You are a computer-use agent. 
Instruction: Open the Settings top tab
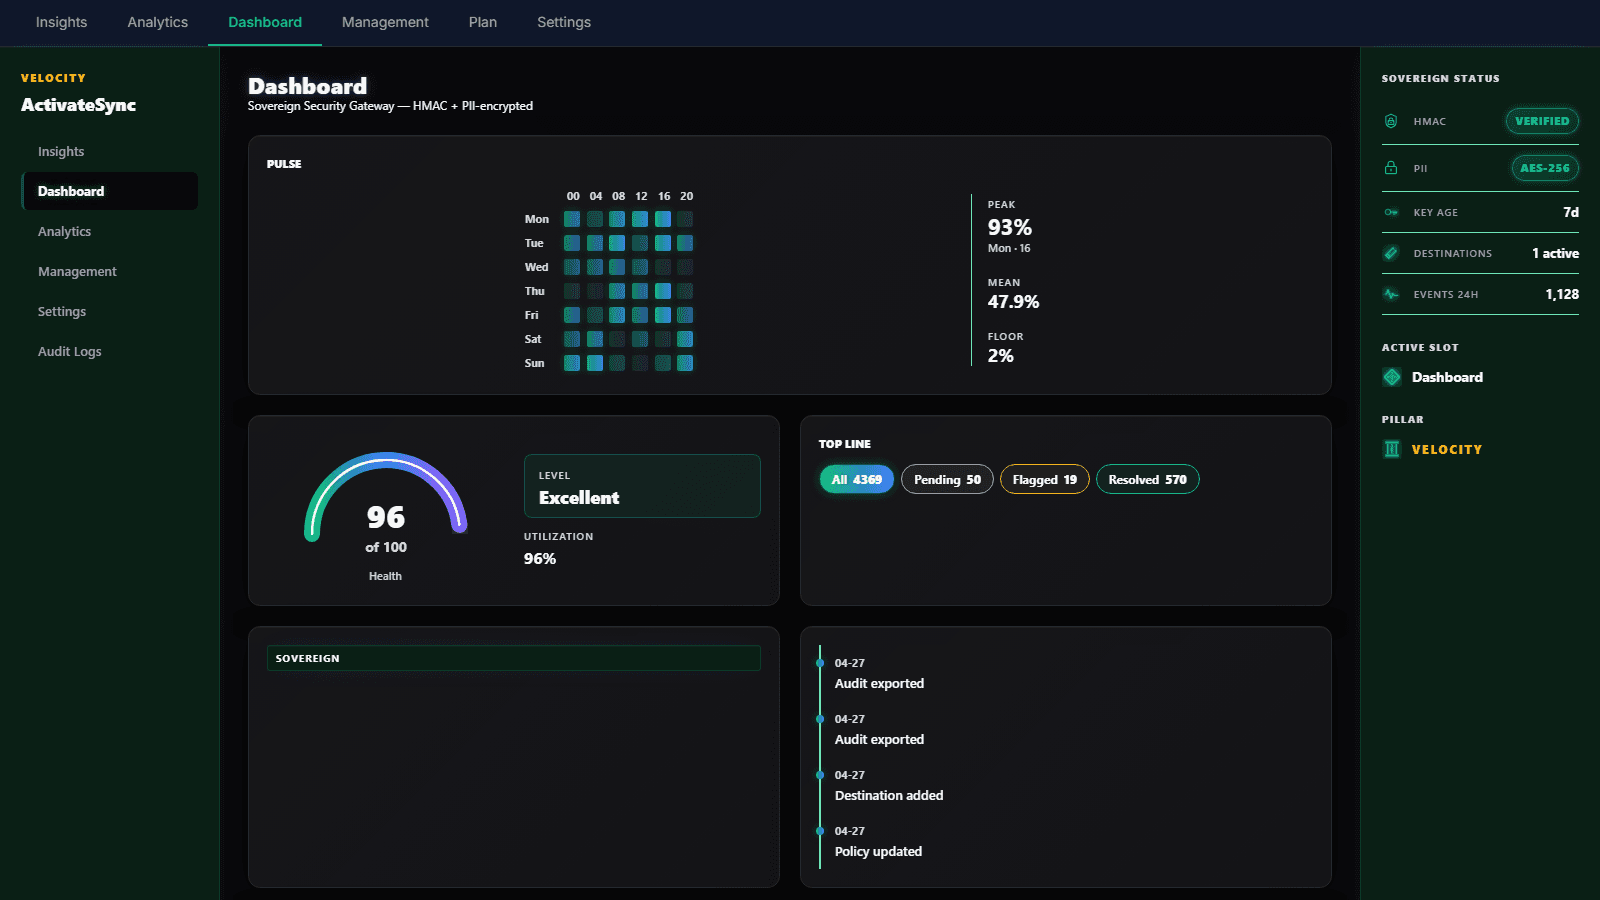pyautogui.click(x=564, y=22)
